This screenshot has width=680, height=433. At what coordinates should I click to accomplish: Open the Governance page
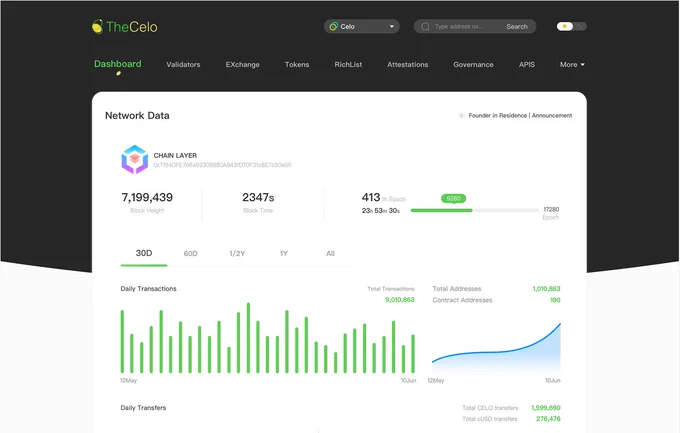(x=473, y=64)
